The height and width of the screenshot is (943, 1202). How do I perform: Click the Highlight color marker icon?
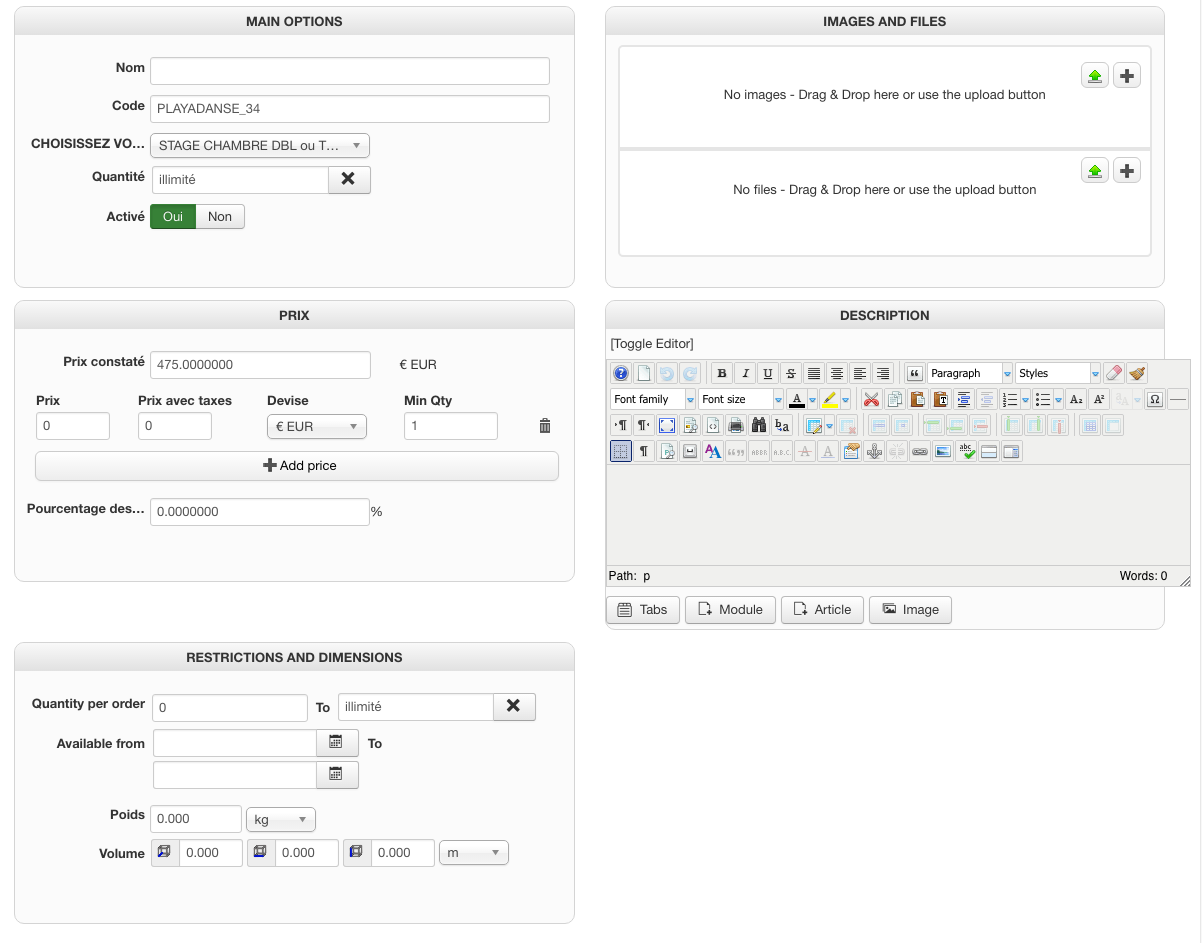(830, 399)
